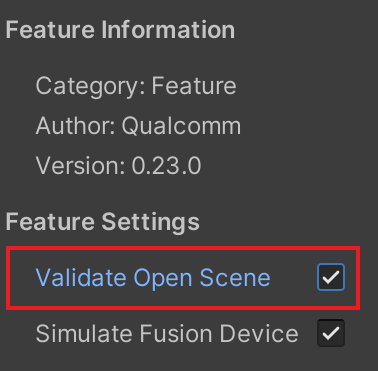Viewport: 378px width, 371px height.
Task: Click the word Validate in the blue label
Action: (81, 277)
